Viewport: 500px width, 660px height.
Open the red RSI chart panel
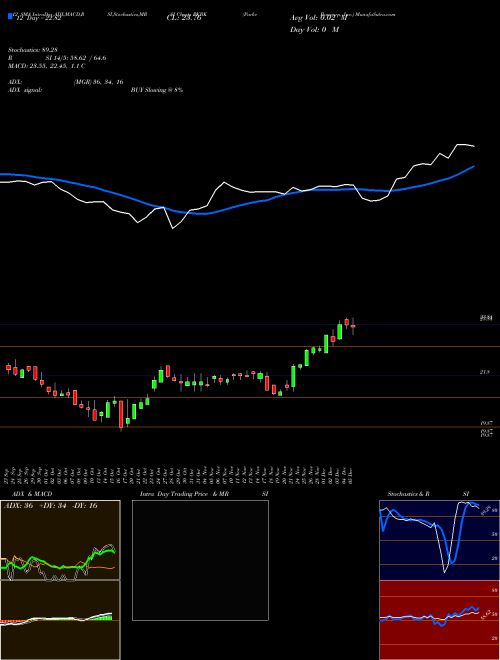pos(439,620)
